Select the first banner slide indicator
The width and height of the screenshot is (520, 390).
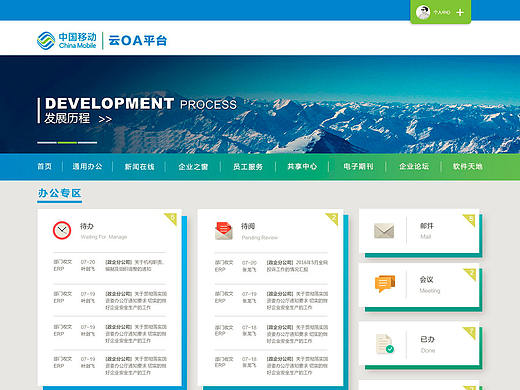tap(47, 143)
